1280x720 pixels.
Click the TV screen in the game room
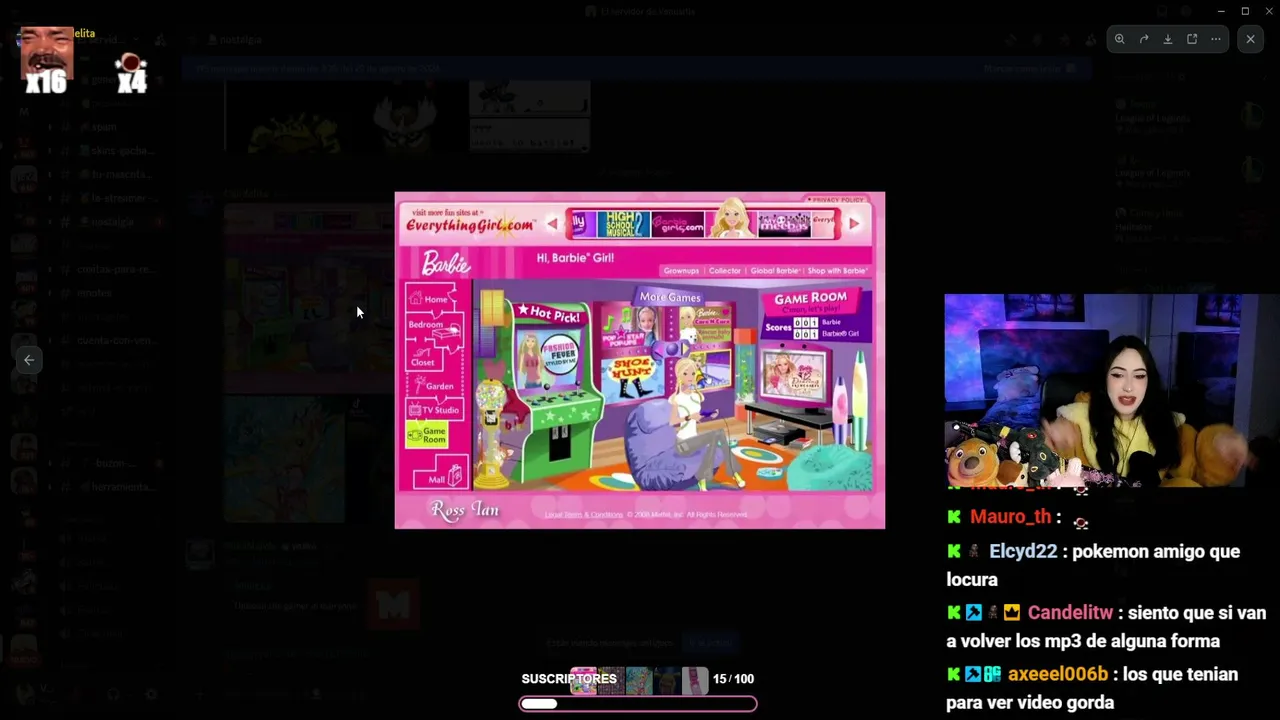[792, 376]
